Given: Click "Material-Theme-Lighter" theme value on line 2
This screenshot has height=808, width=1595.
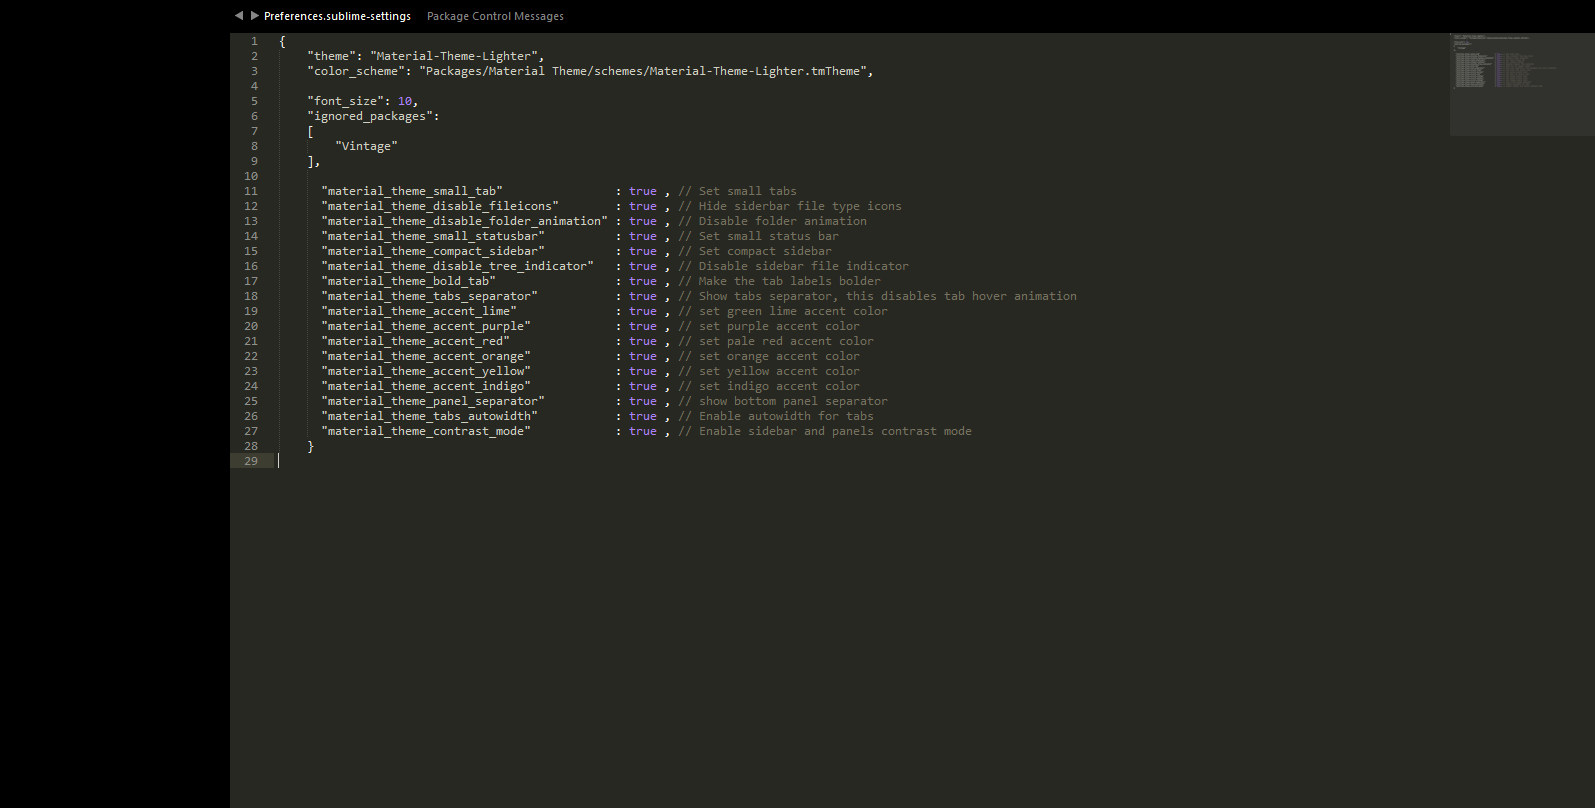Looking at the screenshot, I should click(454, 56).
